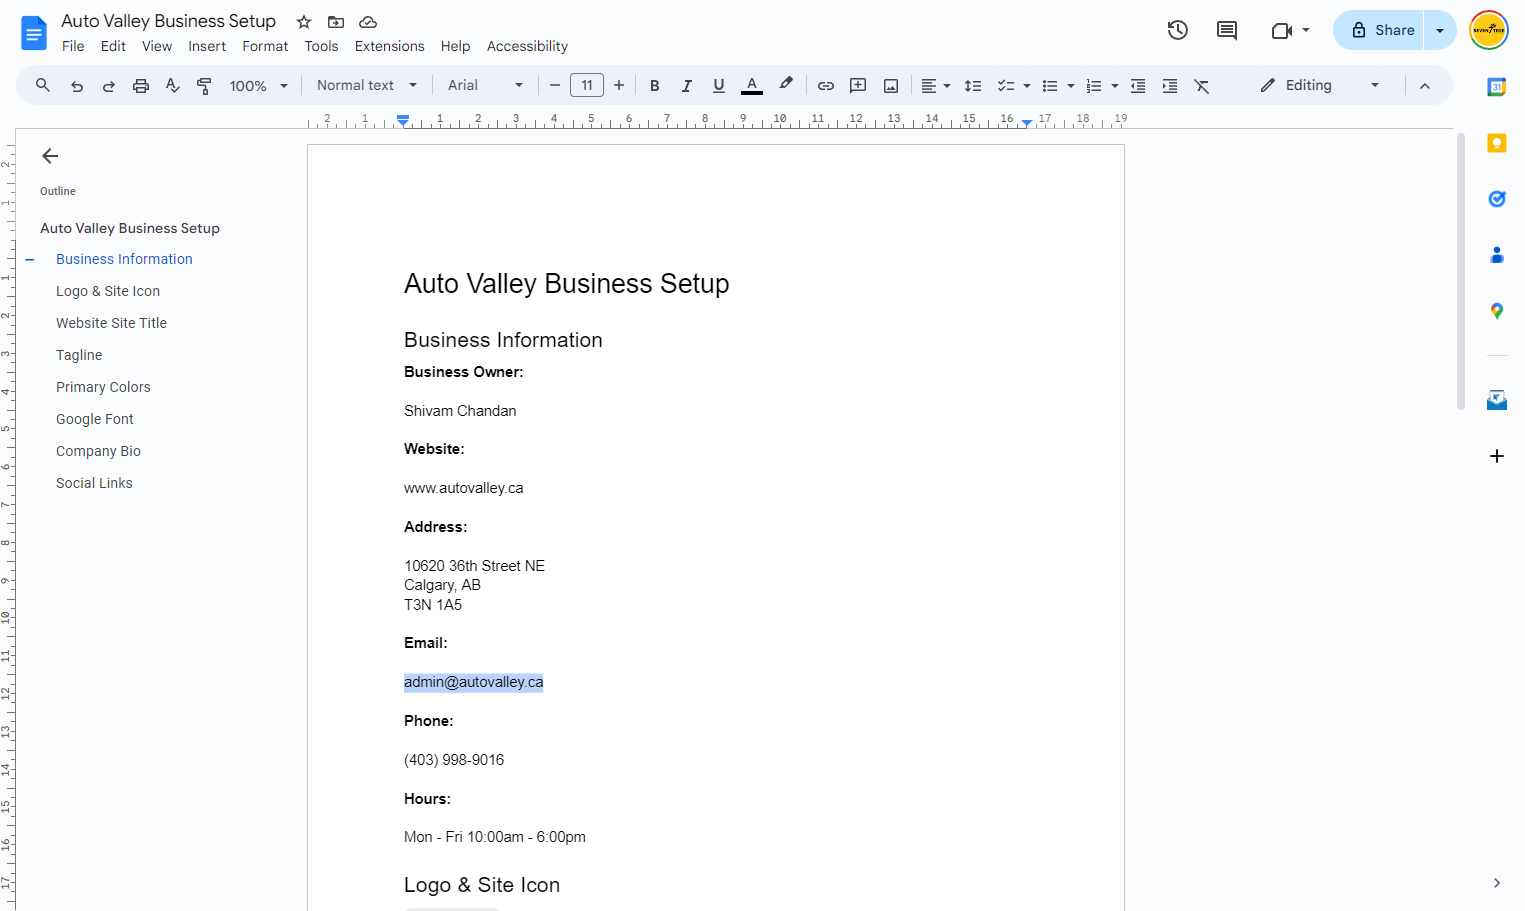Open numbered list options dropdown arrow
This screenshot has width=1525, height=911.
pyautogui.click(x=1115, y=86)
